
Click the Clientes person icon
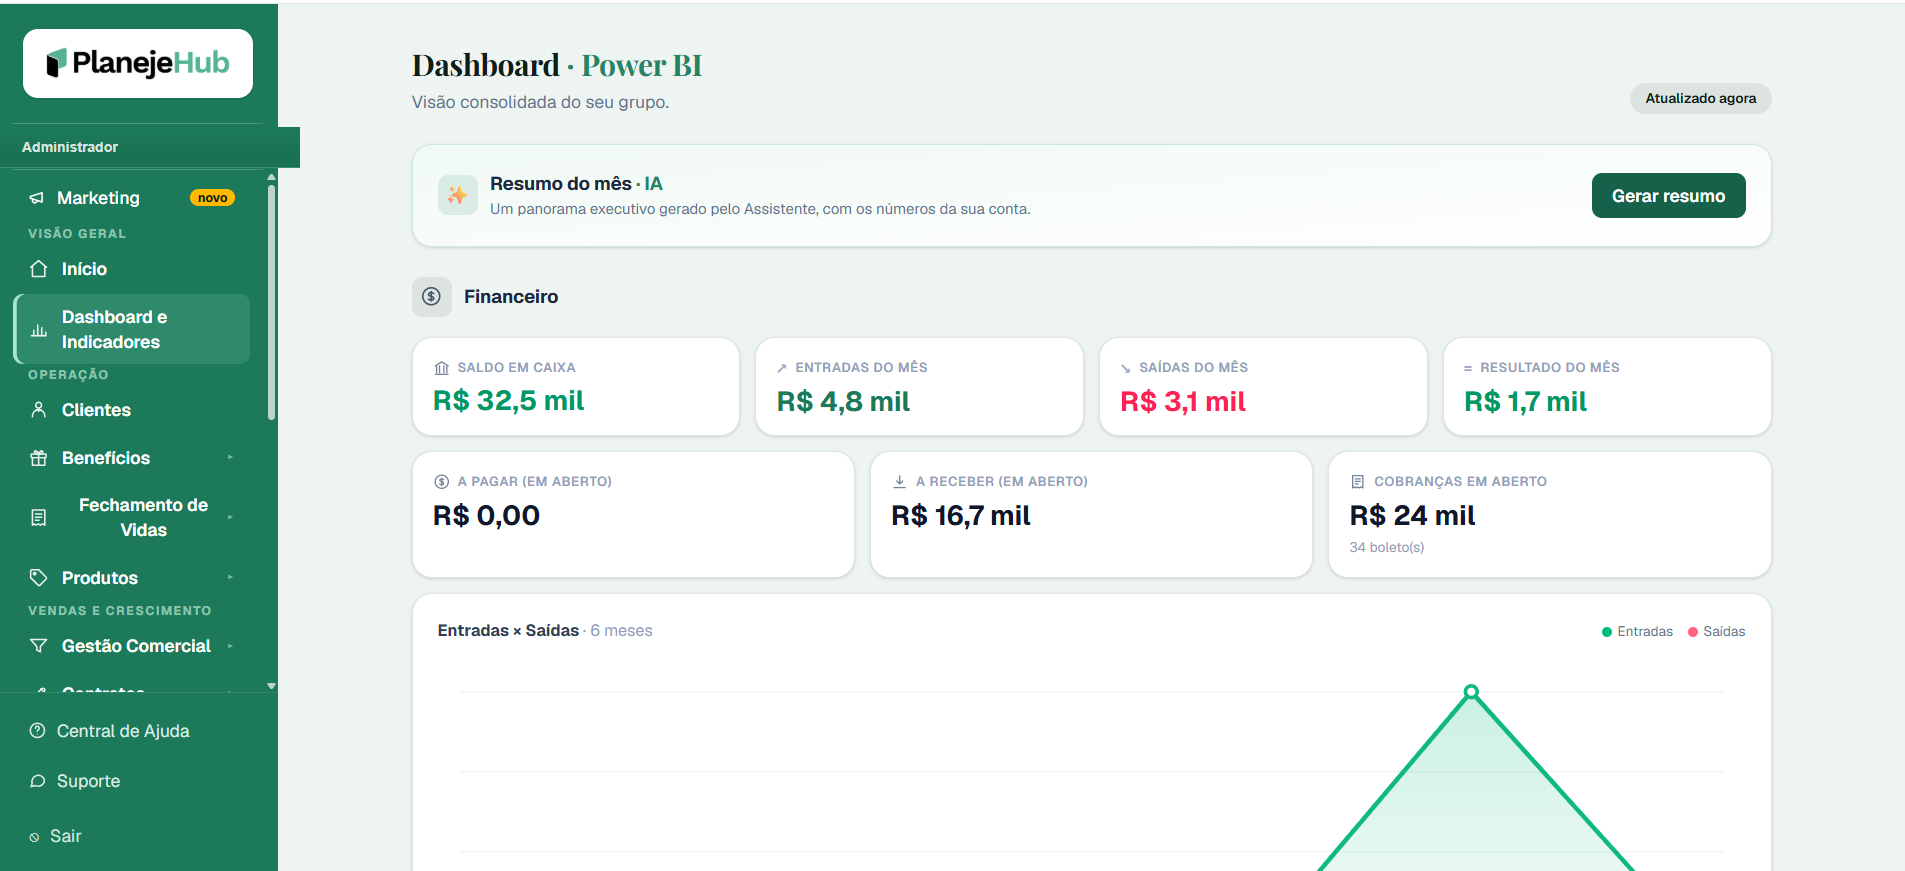39,410
